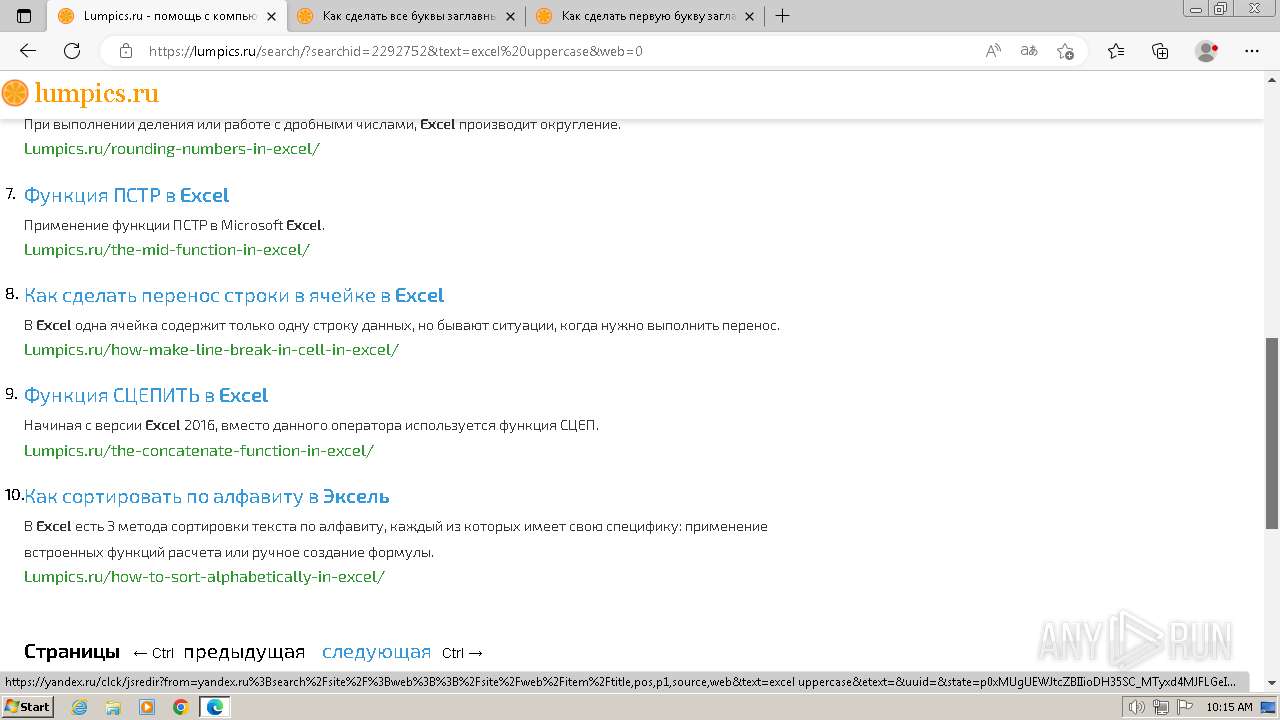Viewport: 1280px width, 720px height.
Task: Click snippet text about ПСТР in Microsoft Excel
Action: tap(174, 225)
